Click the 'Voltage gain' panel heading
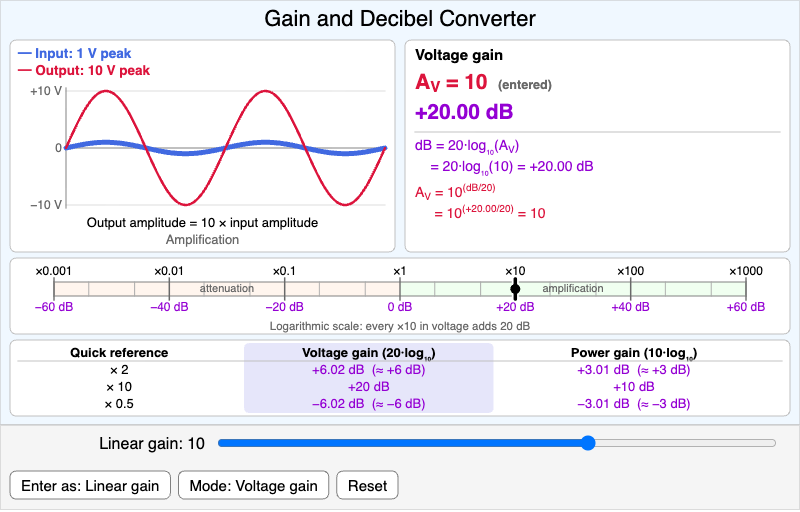 tap(459, 55)
